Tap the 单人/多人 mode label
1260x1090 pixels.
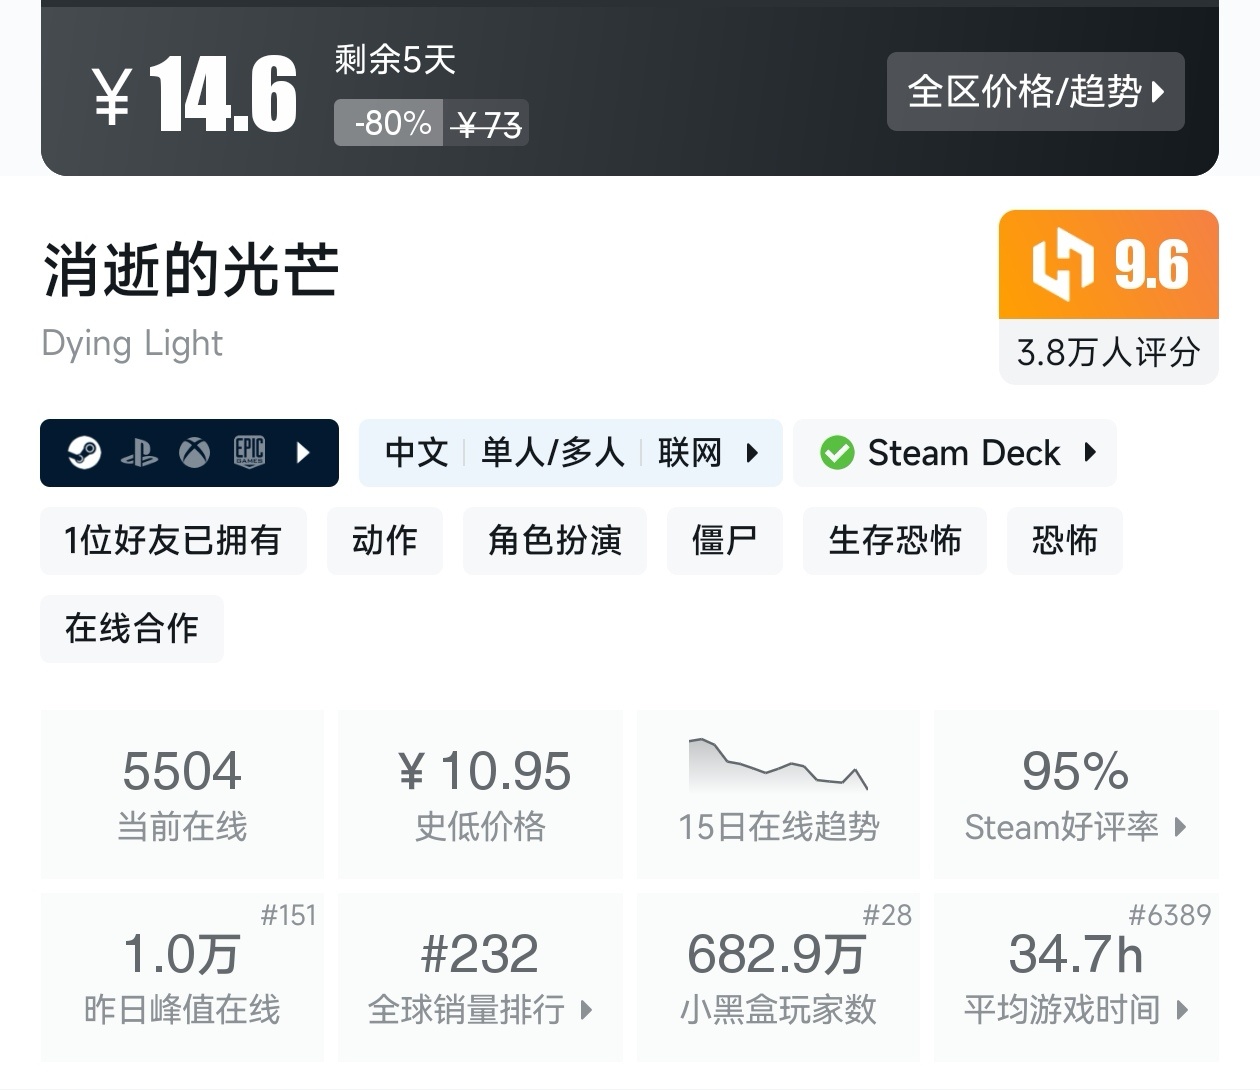pyautogui.click(x=553, y=453)
